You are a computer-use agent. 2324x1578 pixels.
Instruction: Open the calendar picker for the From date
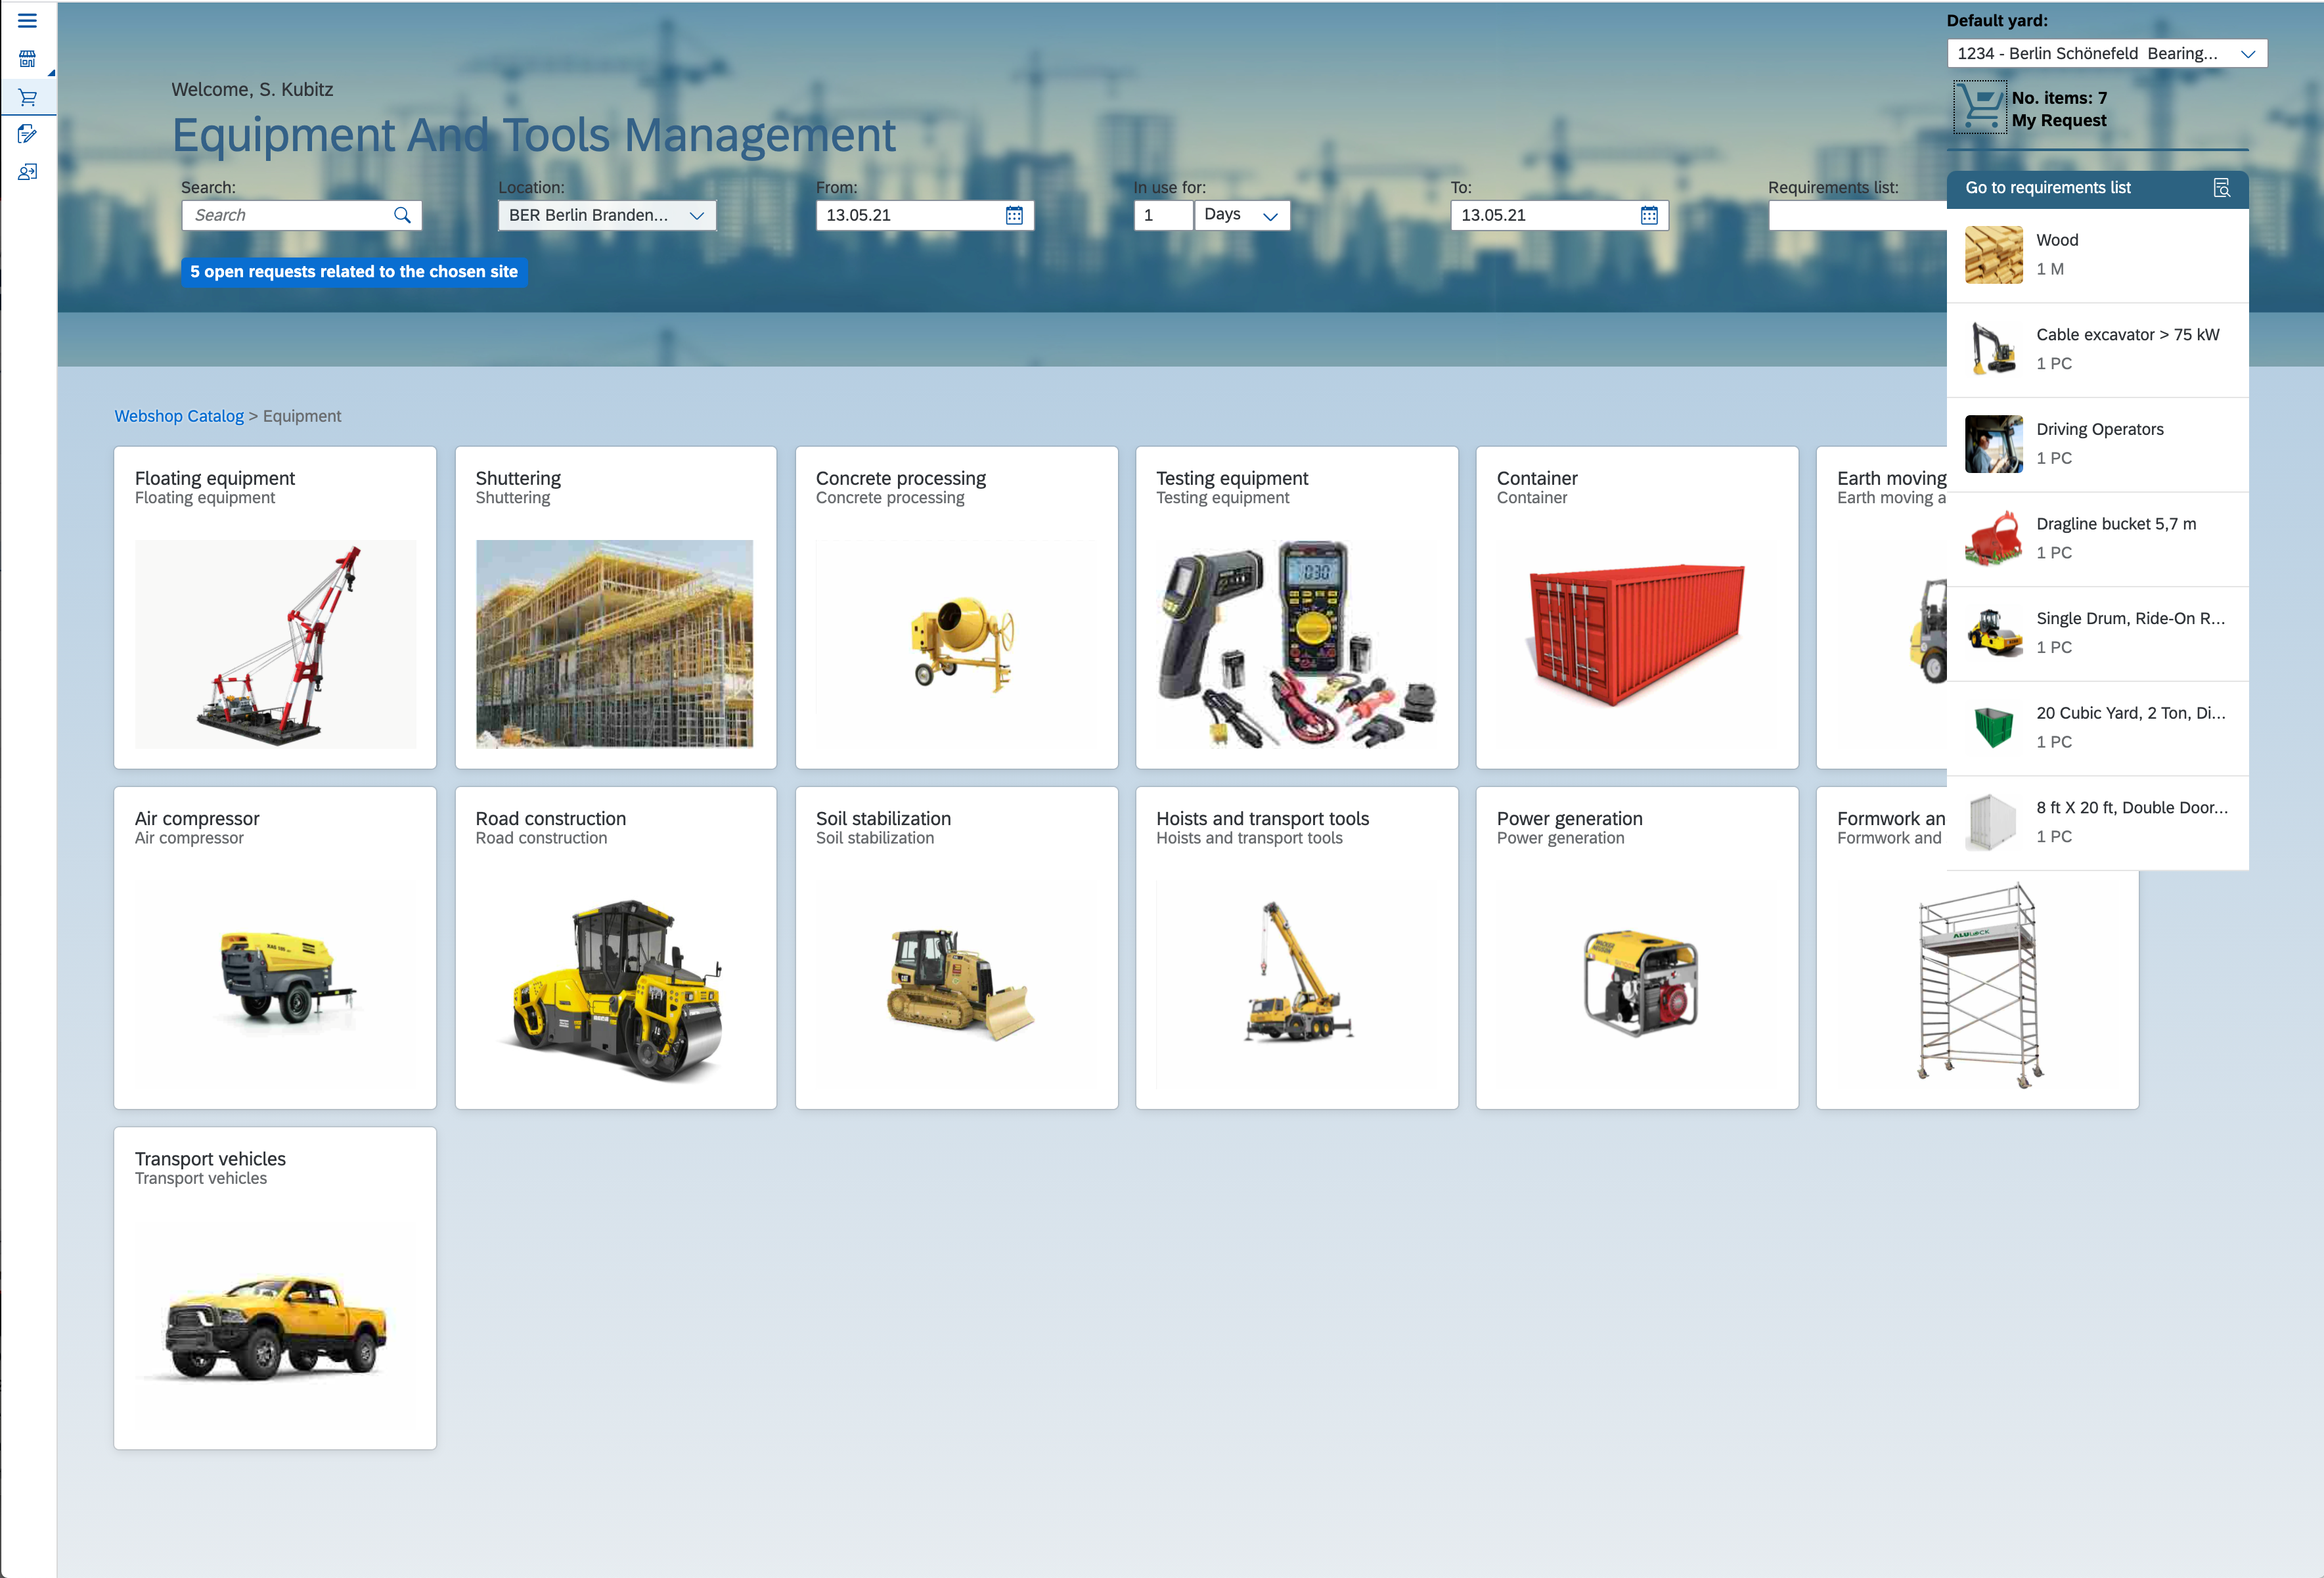[x=1014, y=214]
